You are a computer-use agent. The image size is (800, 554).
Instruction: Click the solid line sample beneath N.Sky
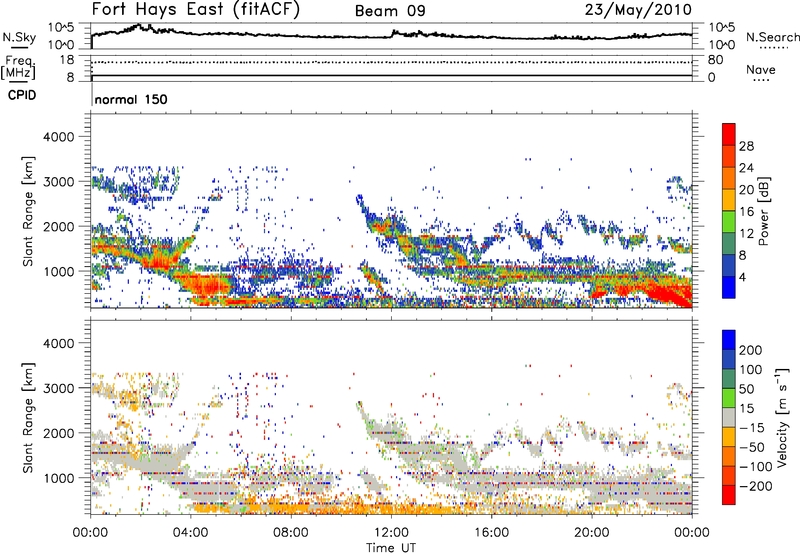pos(19,47)
